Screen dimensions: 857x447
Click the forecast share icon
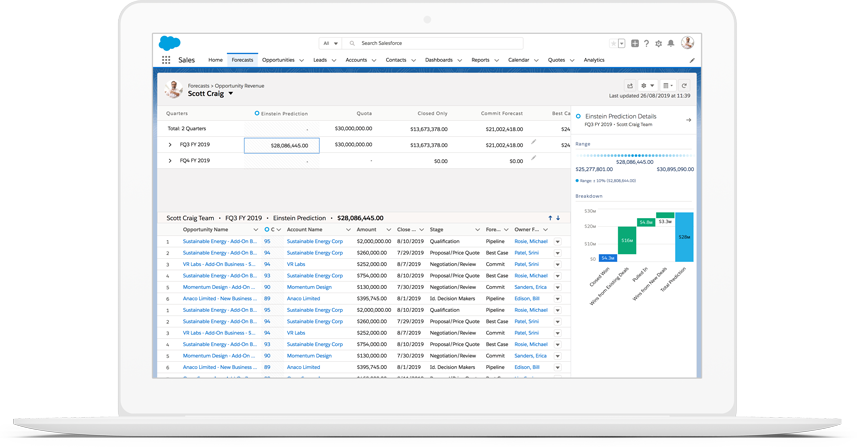click(x=630, y=85)
